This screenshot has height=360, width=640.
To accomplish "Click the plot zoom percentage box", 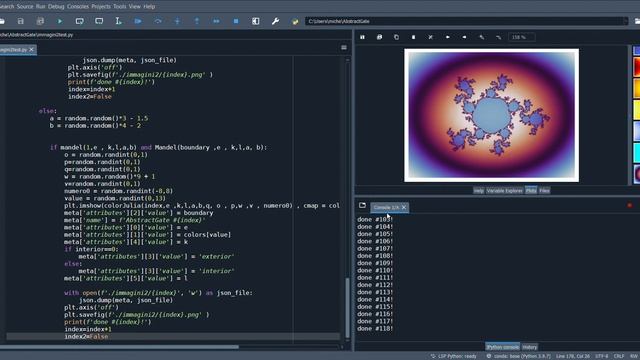I will pyautogui.click(x=522, y=37).
